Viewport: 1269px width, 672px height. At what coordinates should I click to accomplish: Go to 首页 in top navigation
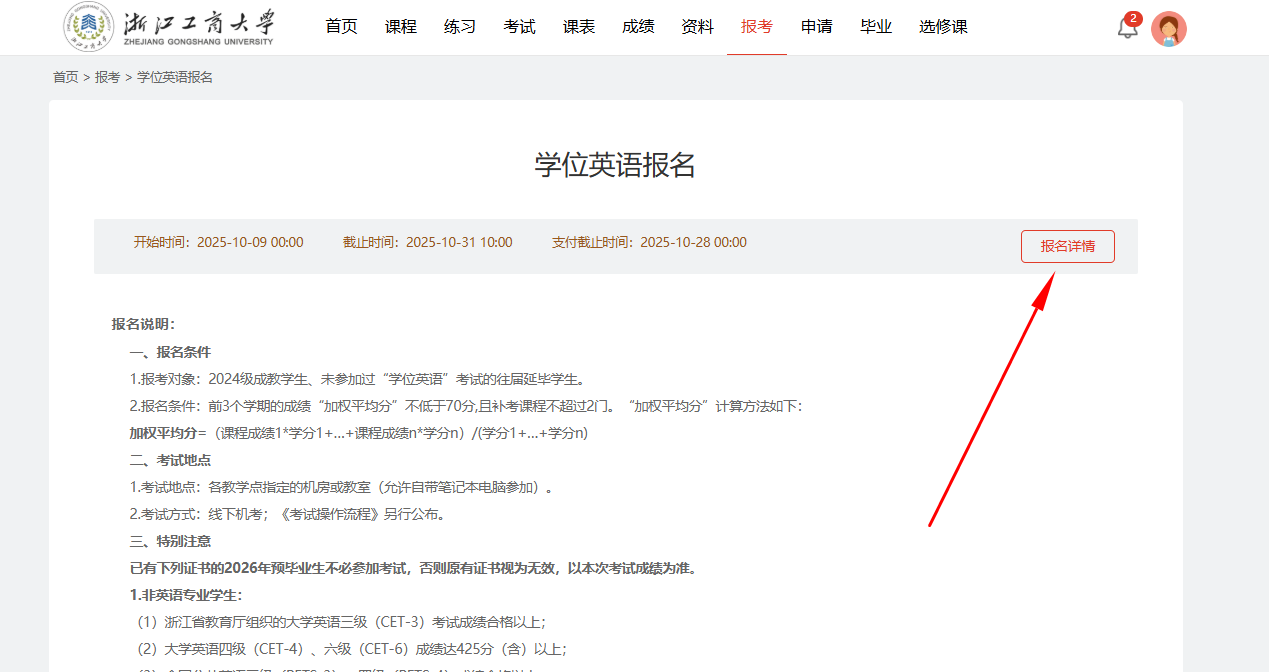(x=341, y=27)
